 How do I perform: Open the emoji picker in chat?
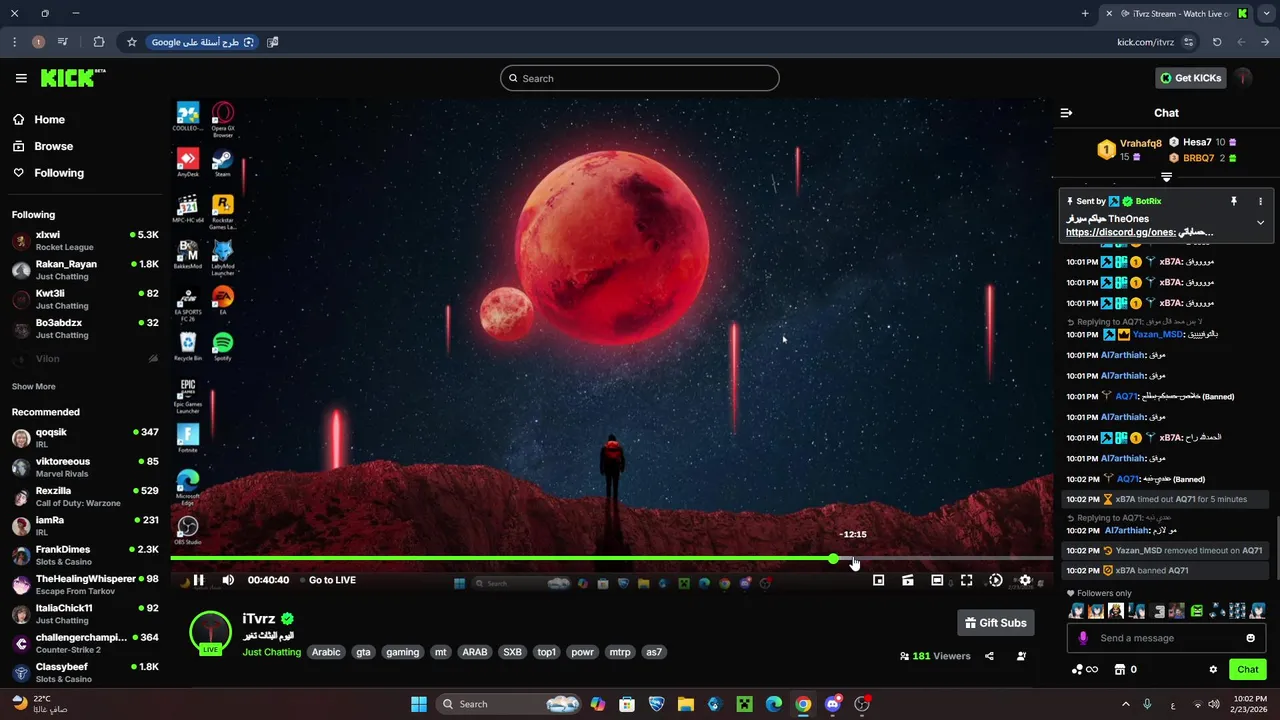(1250, 638)
